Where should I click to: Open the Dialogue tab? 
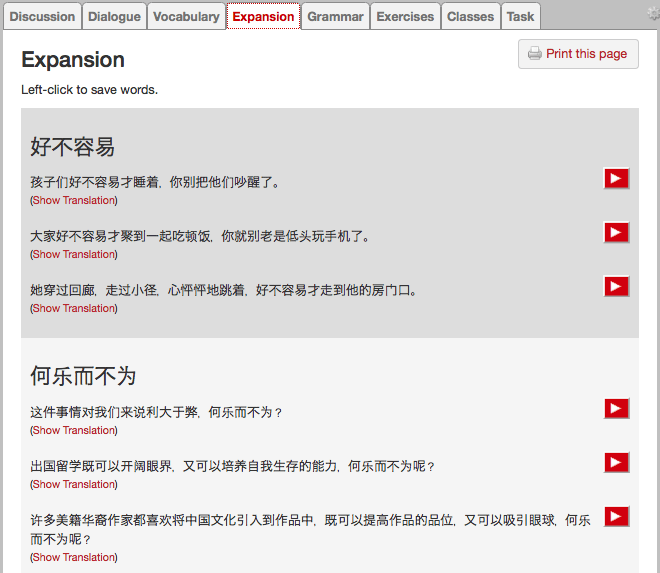click(114, 16)
